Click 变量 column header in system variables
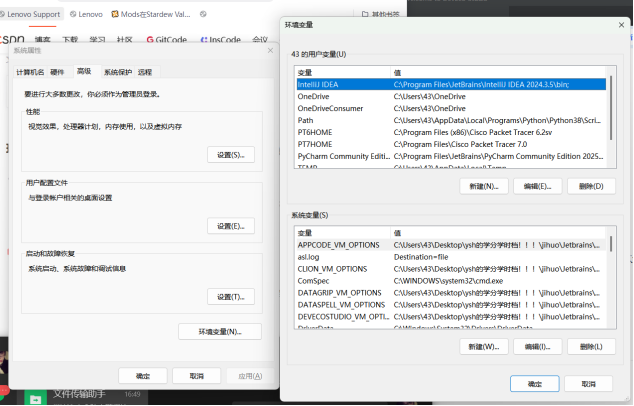 click(343, 233)
